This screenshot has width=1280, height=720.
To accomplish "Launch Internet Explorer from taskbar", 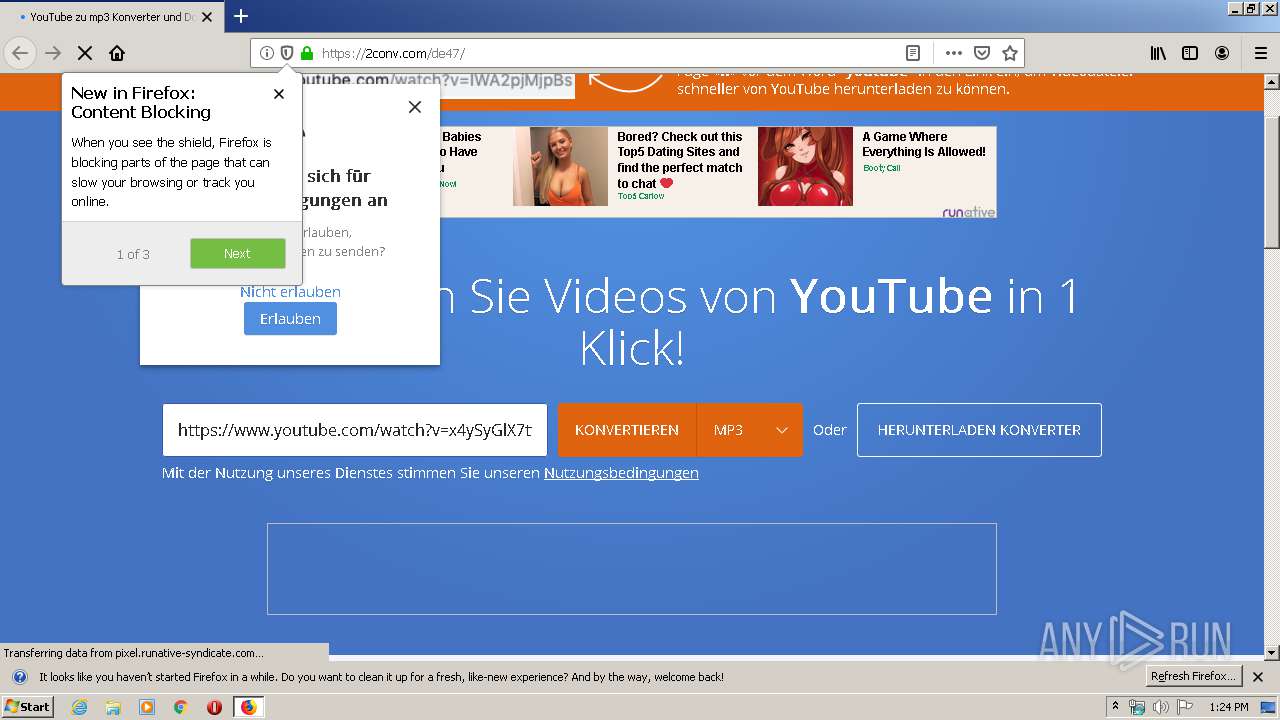I will [x=79, y=707].
